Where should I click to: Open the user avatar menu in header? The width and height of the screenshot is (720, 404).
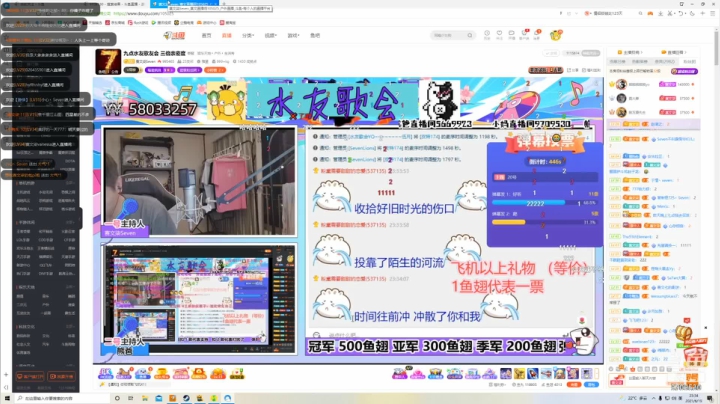pos(556,35)
